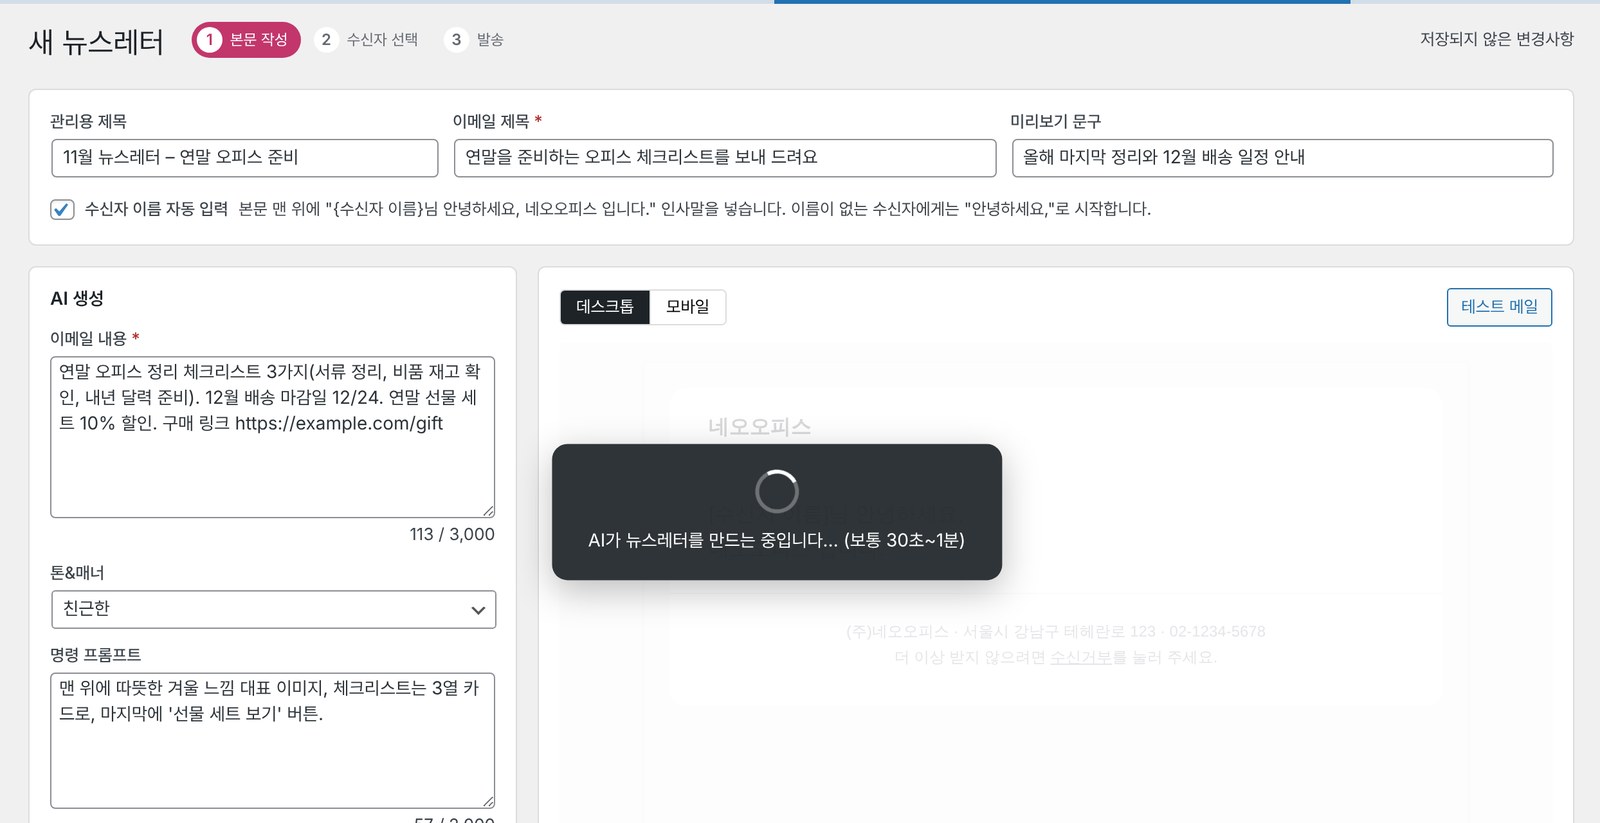Click the 네오오피스 brand name in preview
The image size is (1600, 823).
(759, 427)
